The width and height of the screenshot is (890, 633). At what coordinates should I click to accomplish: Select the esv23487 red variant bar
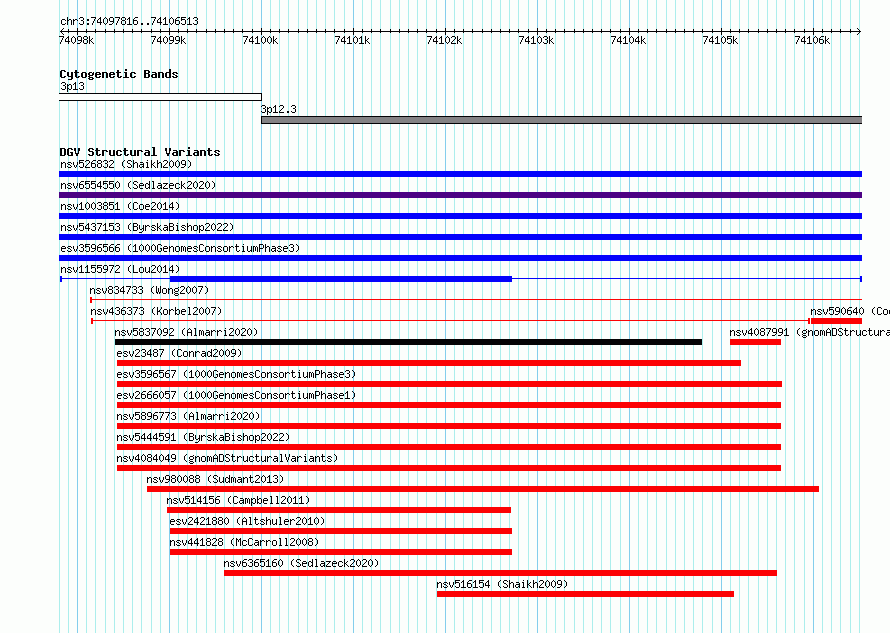429,363
